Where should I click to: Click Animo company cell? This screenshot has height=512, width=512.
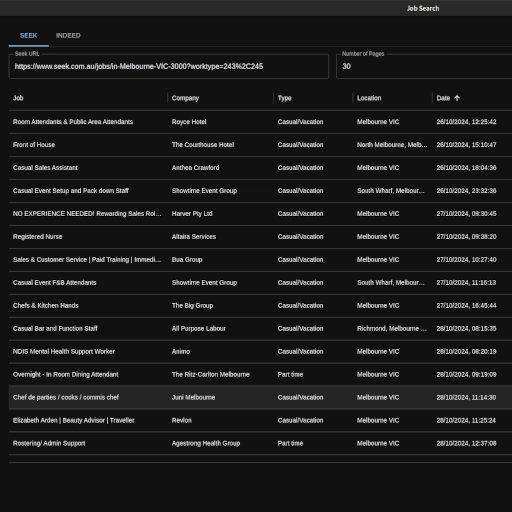[181, 352]
